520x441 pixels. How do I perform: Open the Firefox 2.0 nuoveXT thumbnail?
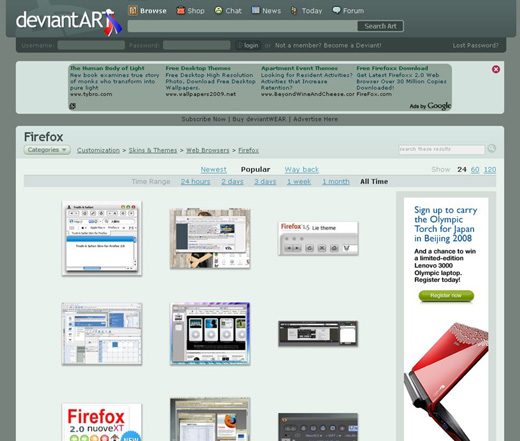[x=102, y=422]
